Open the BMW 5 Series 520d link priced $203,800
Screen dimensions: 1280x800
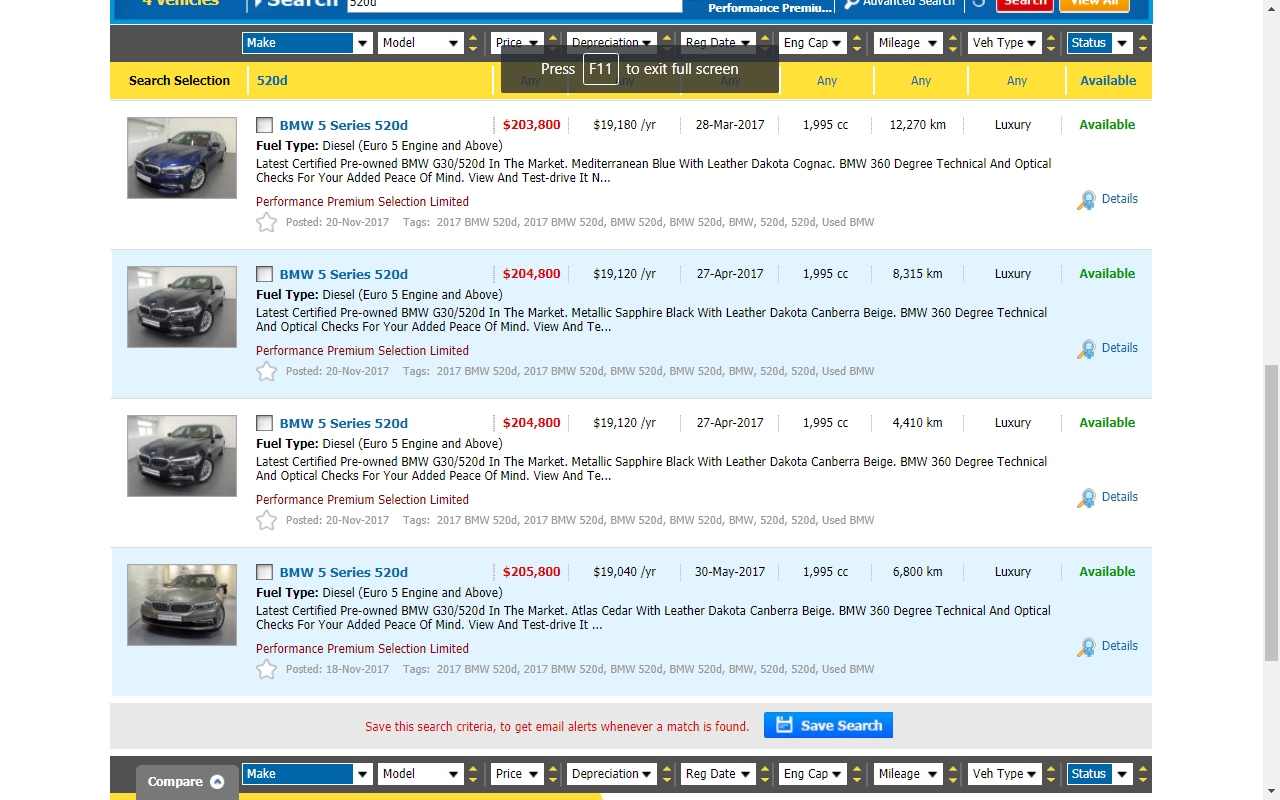(343, 125)
